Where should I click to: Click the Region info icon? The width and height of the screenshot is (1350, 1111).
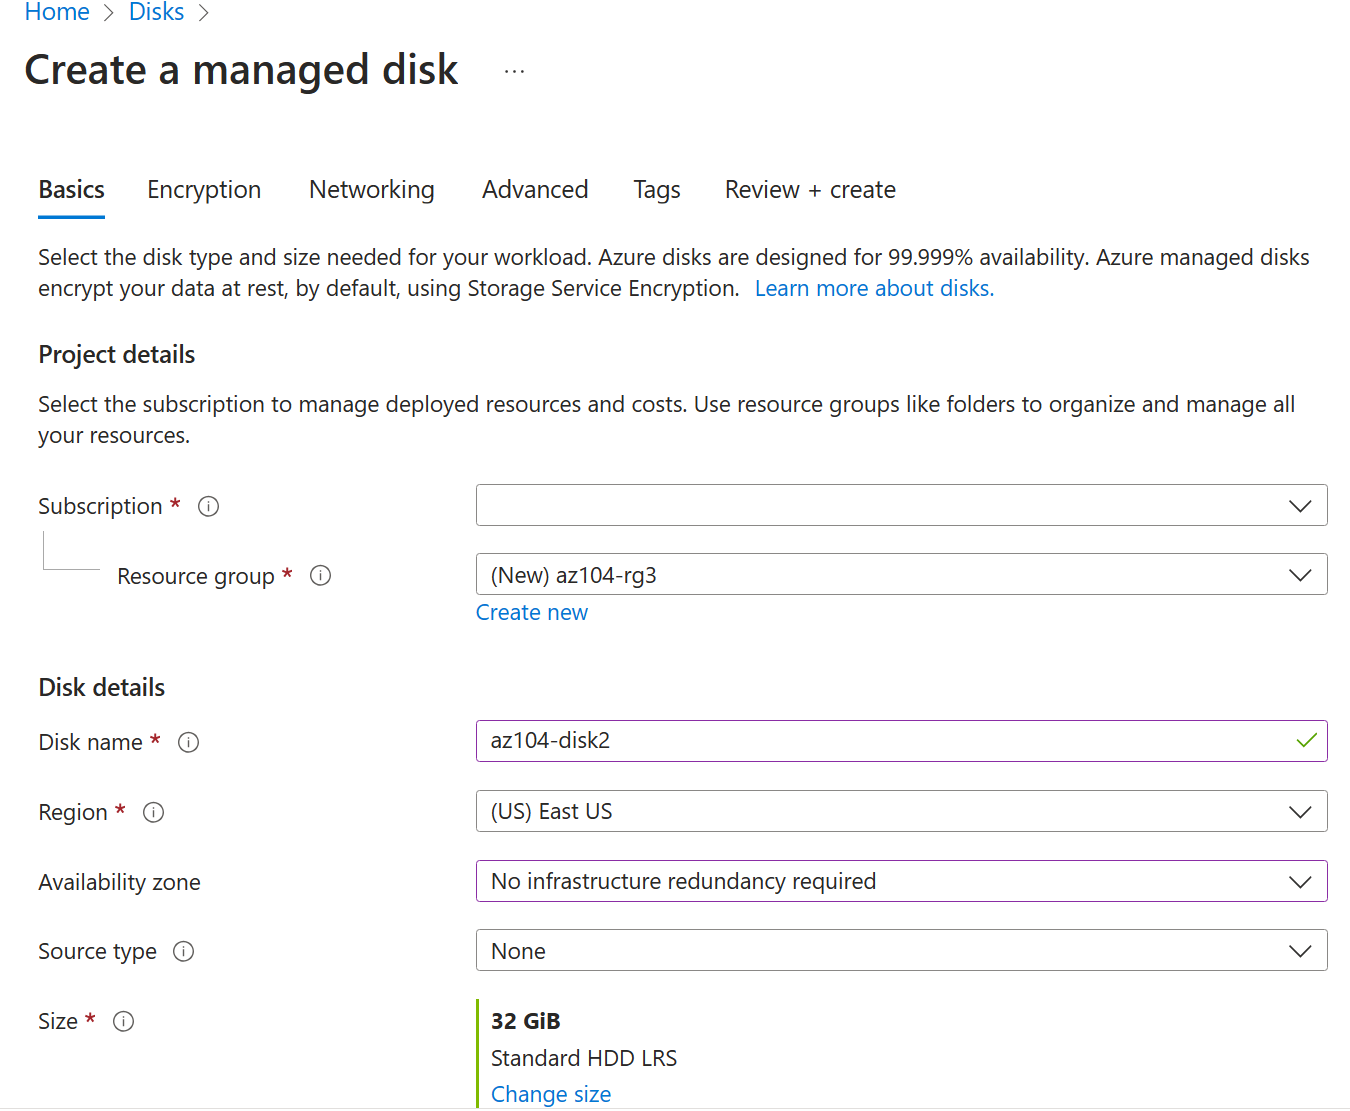point(153,813)
